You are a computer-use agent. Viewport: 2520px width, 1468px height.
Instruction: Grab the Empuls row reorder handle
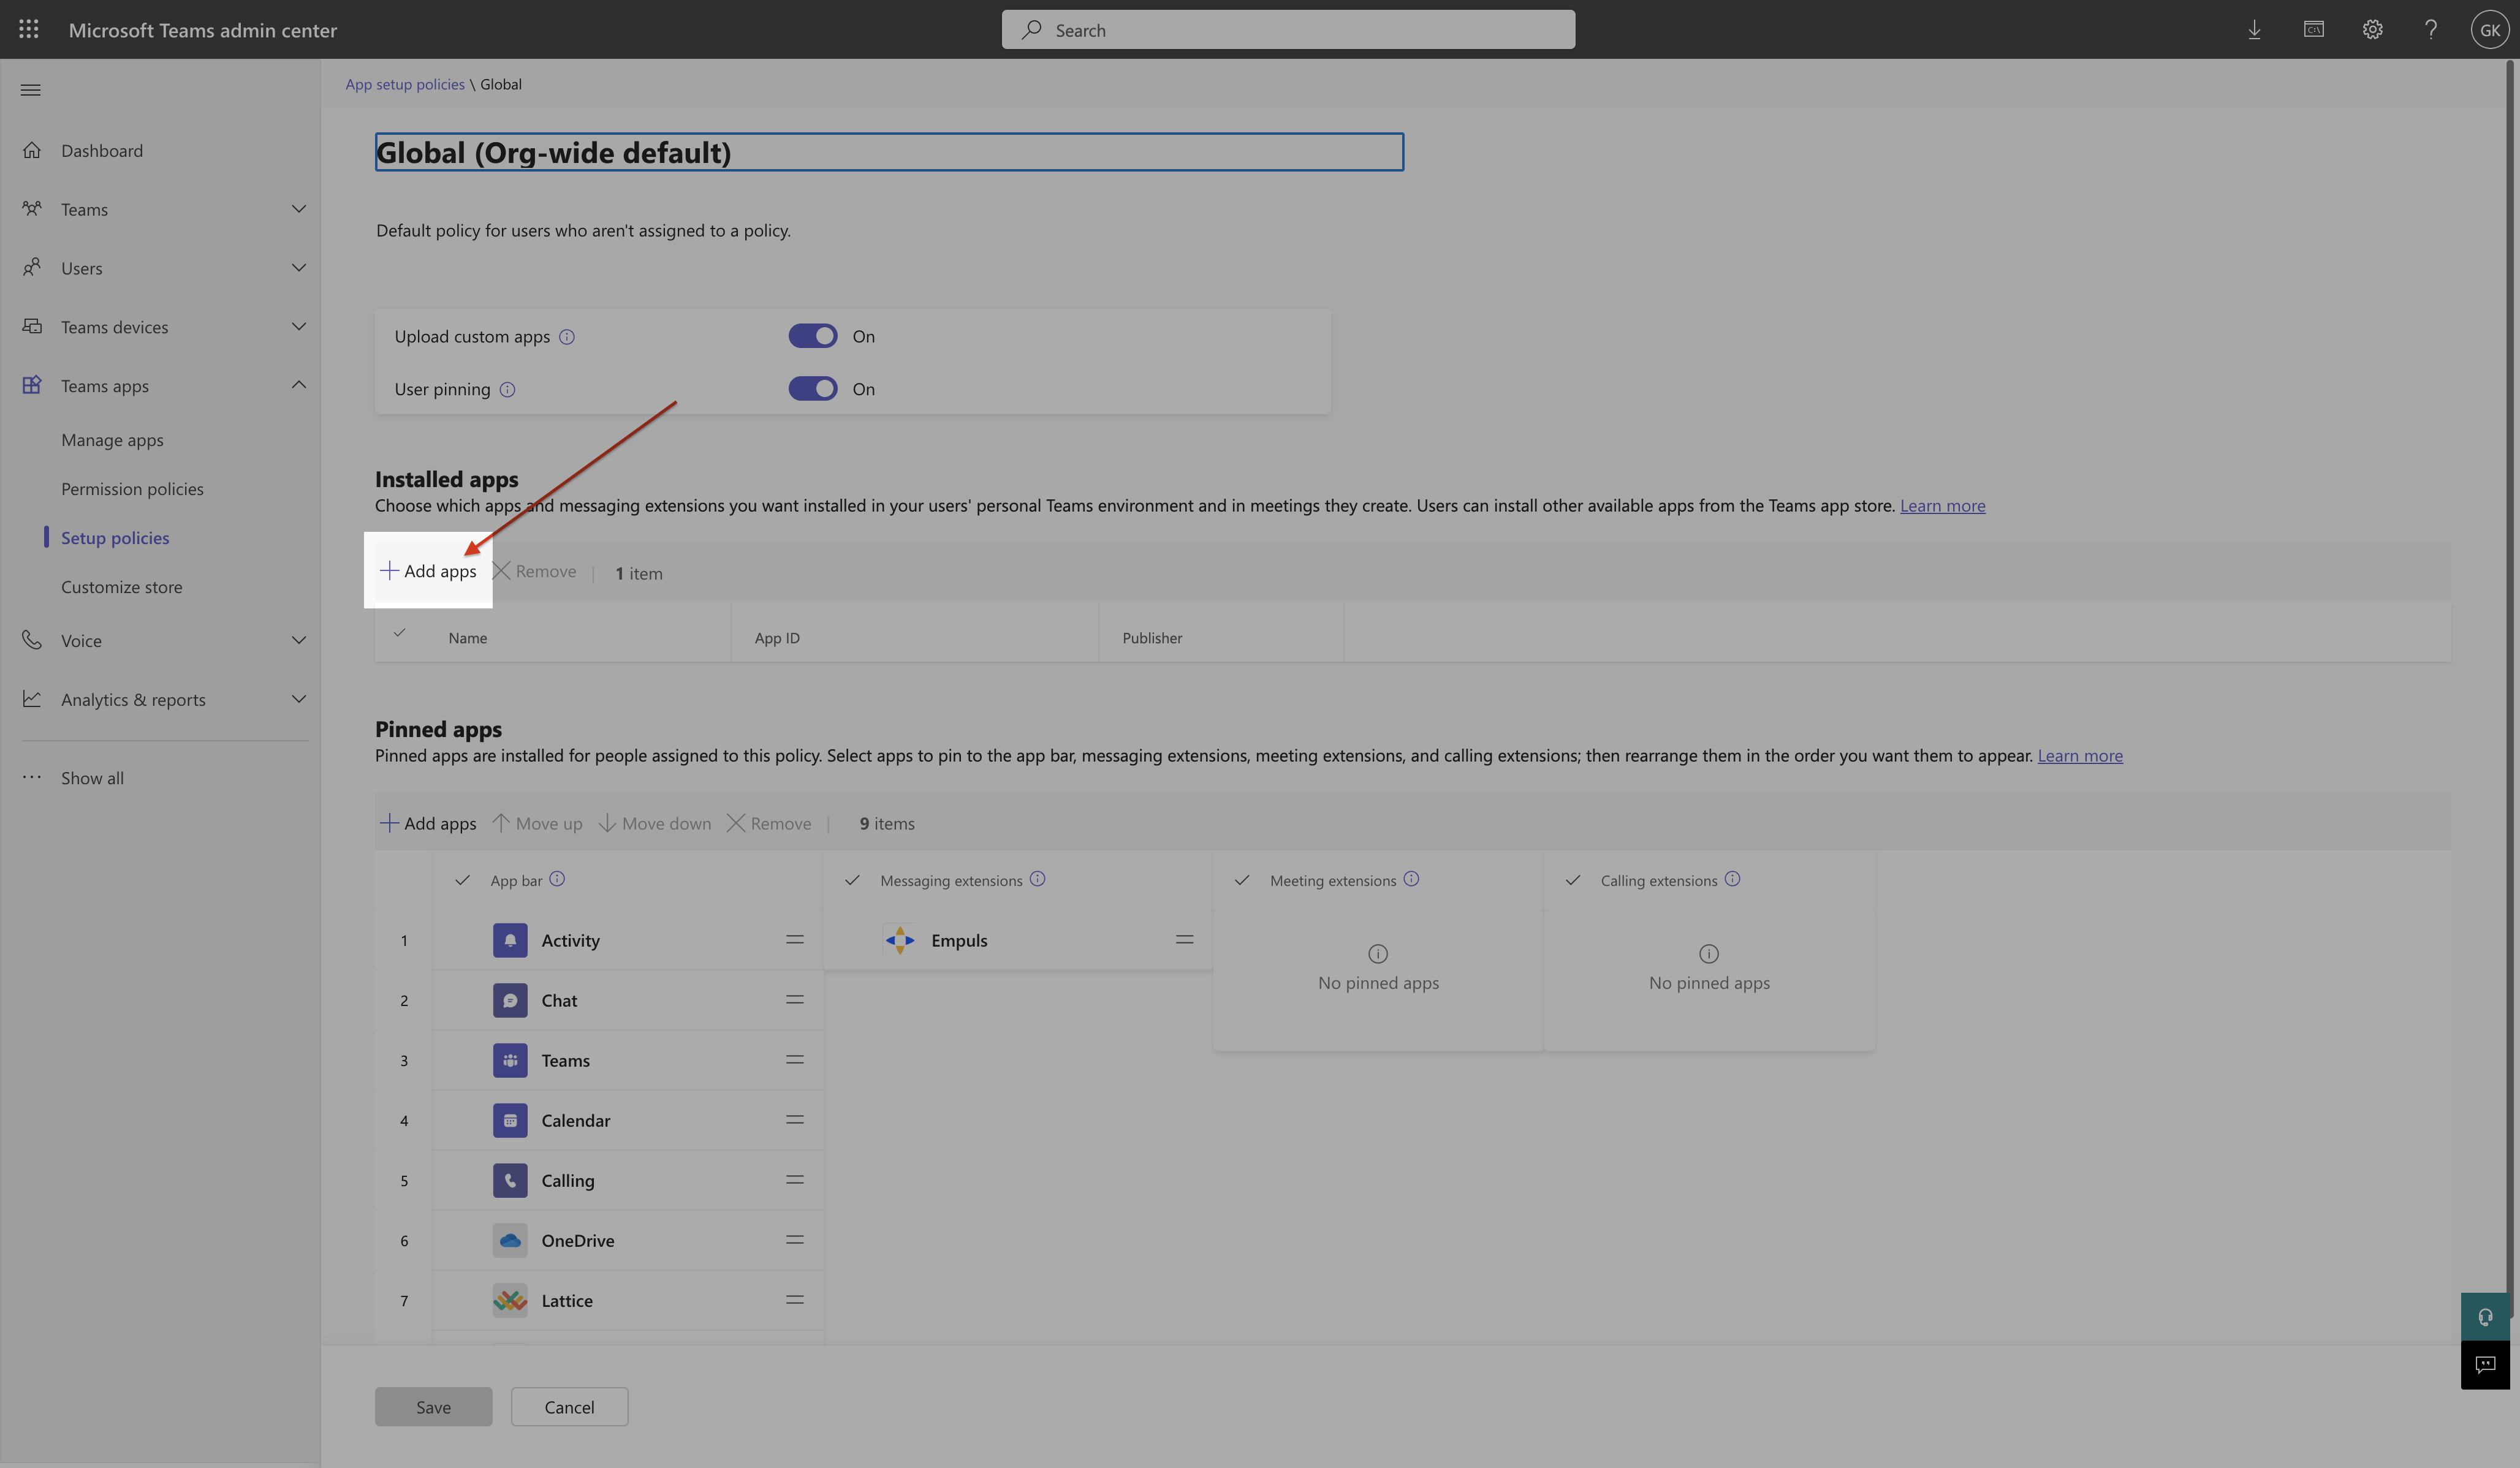(x=1184, y=940)
